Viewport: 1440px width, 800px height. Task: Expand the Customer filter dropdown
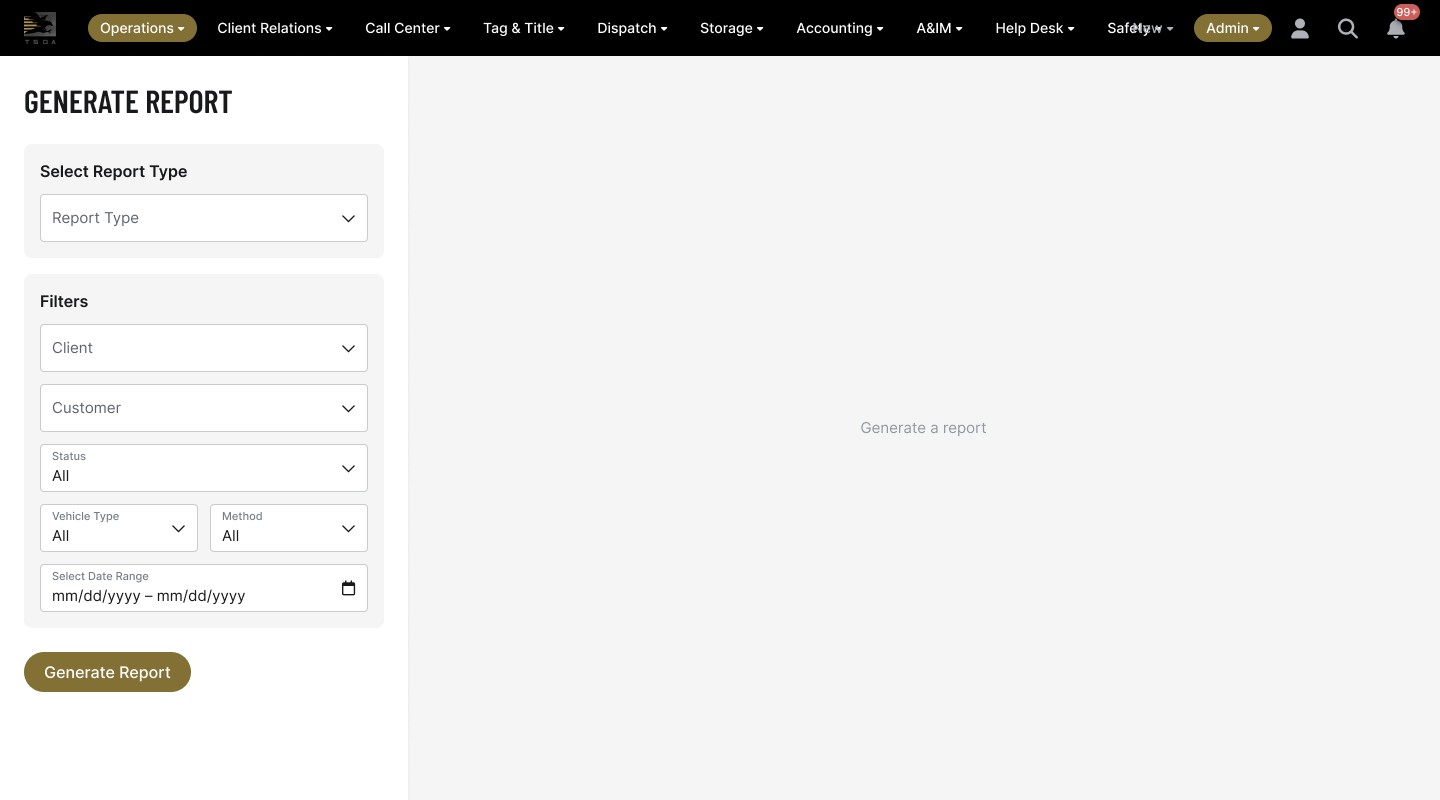click(x=204, y=408)
